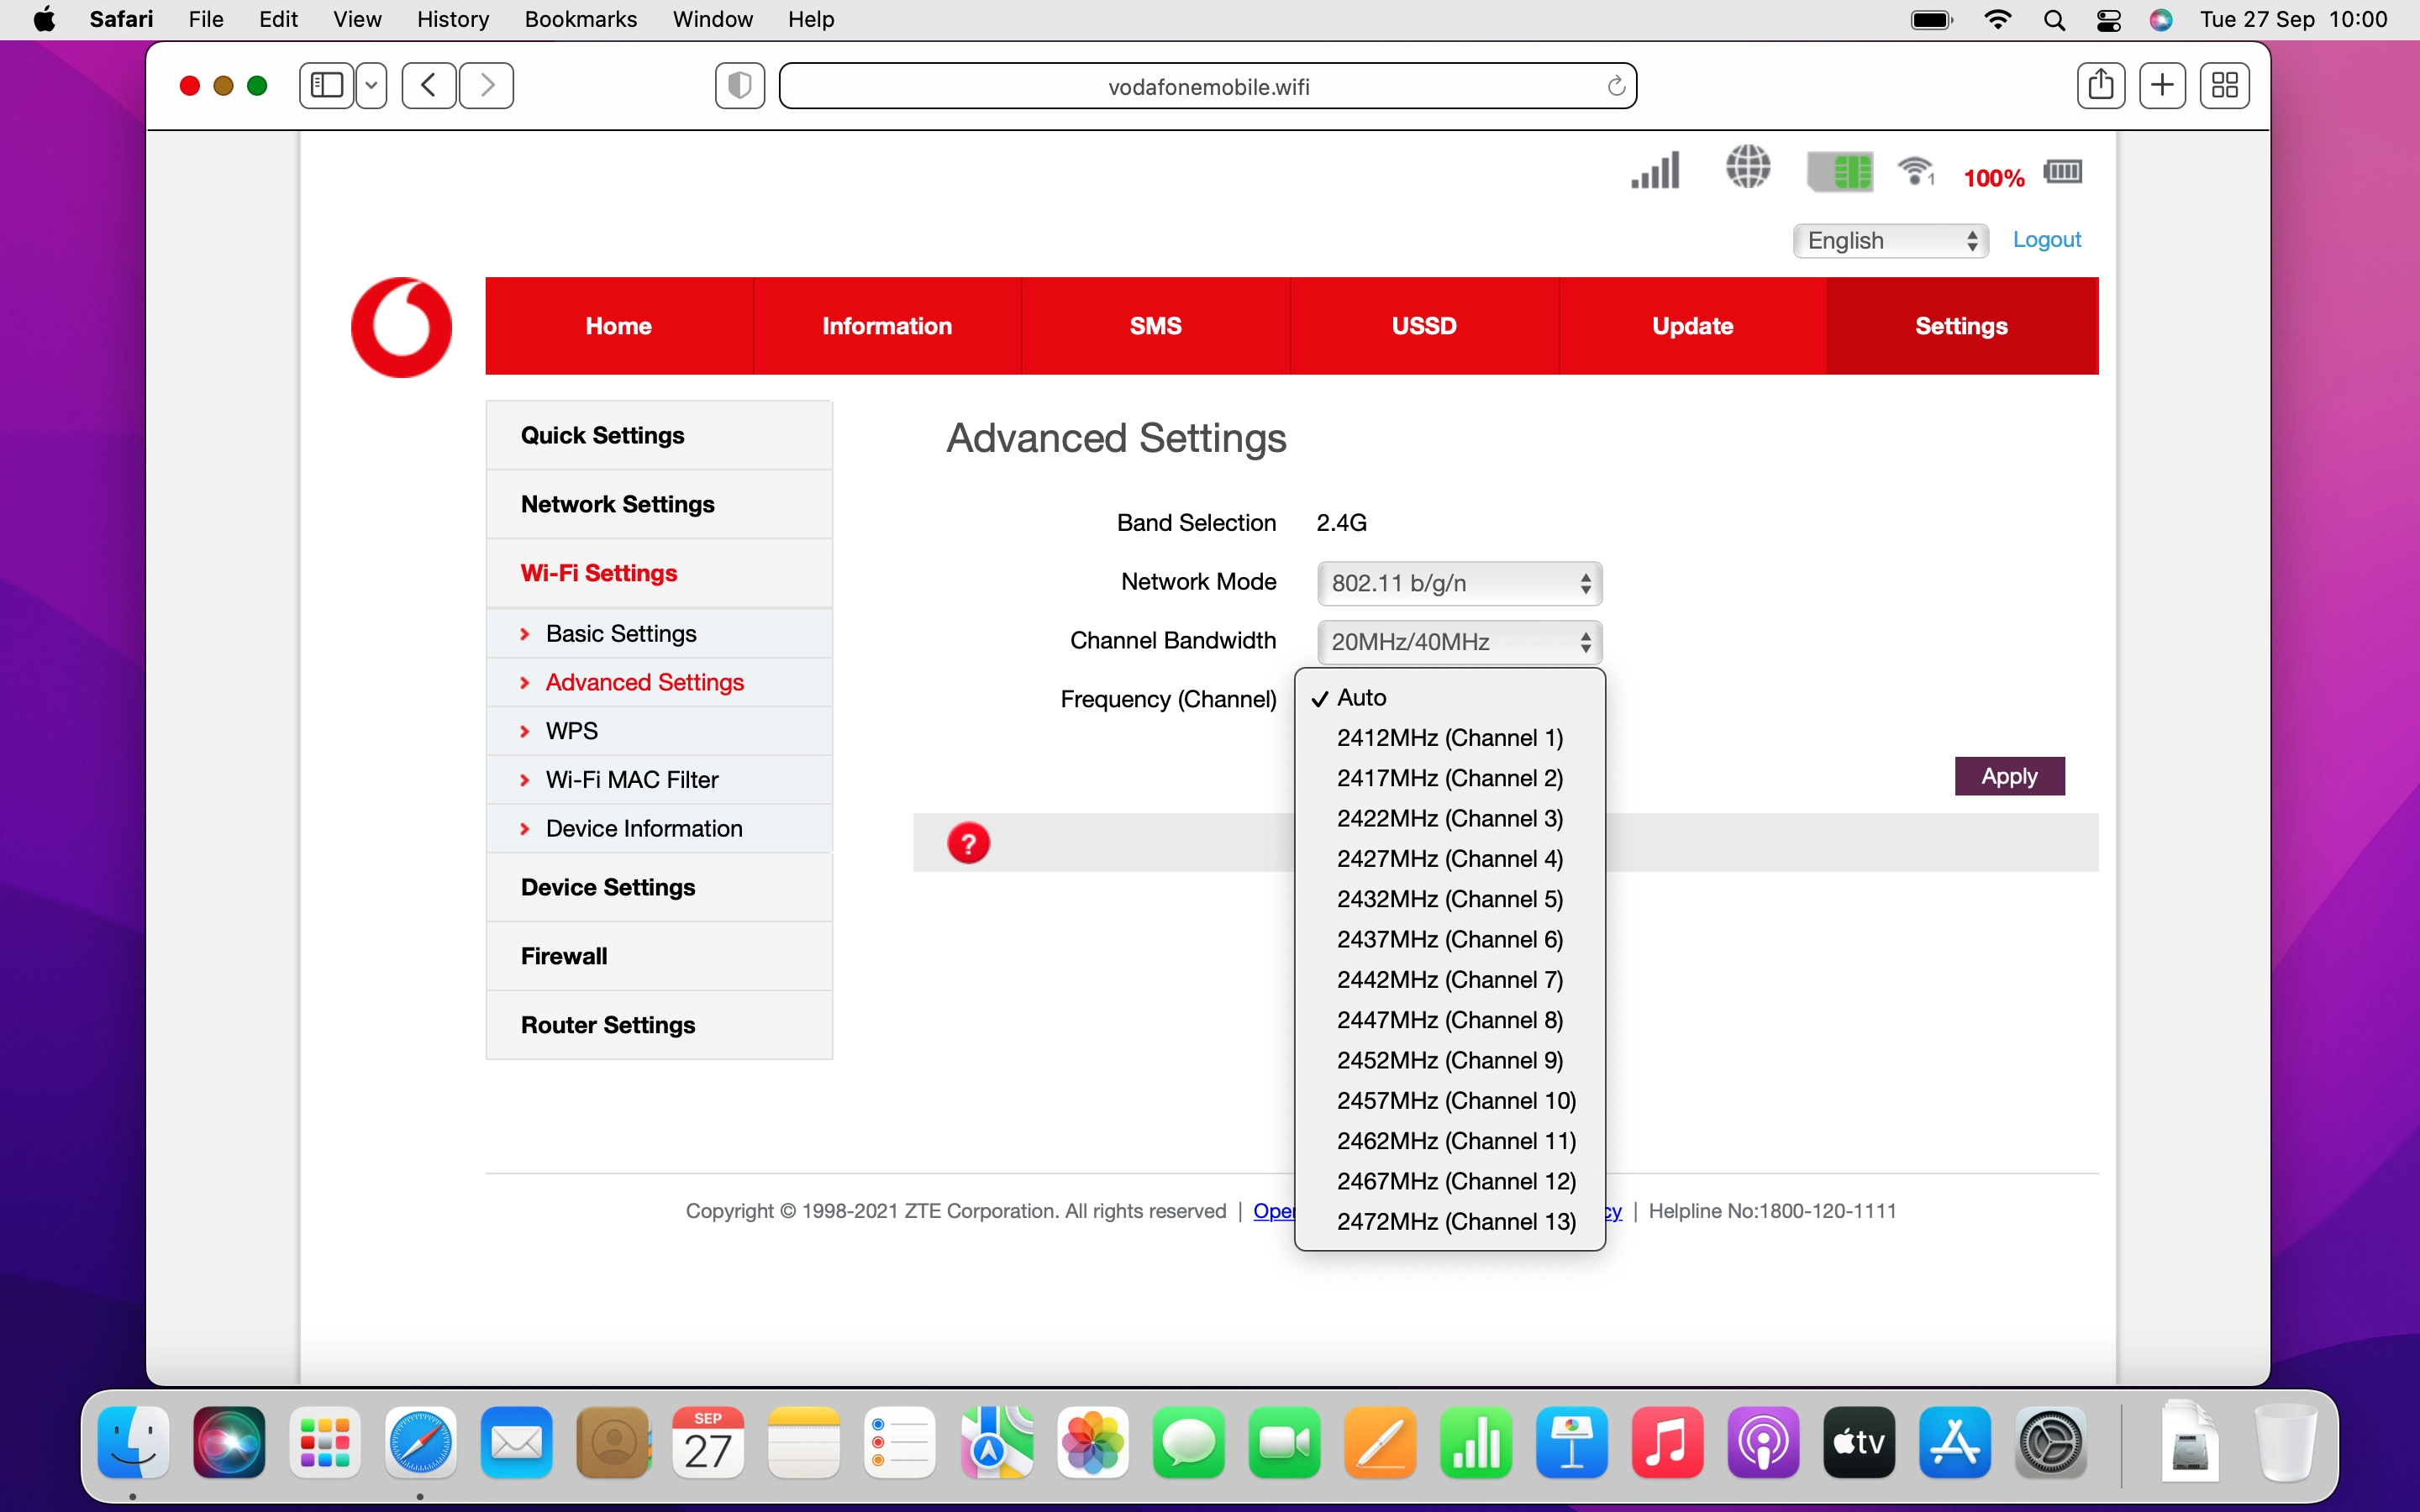Open Safari's tab overview grid
Viewport: 2420px width, 1512px height.
2224,86
